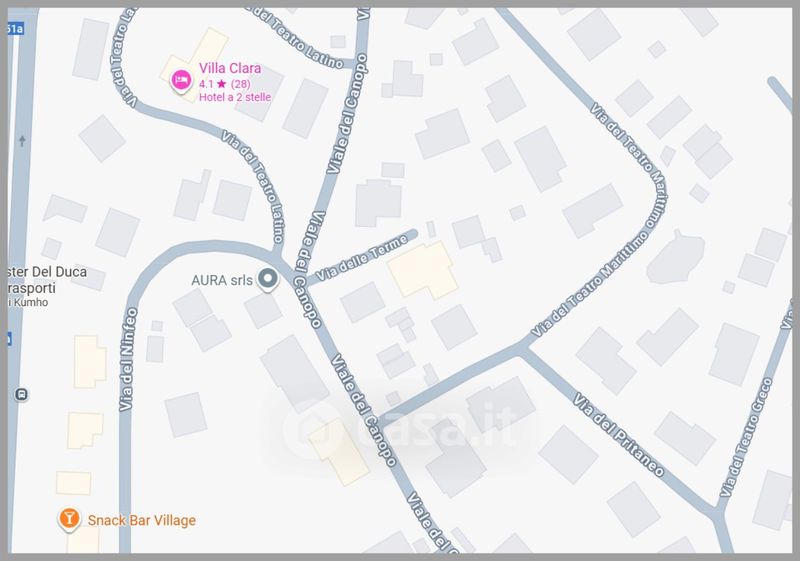Click the pink Villa Clara hotel pin
The height and width of the screenshot is (561, 800).
[x=181, y=80]
